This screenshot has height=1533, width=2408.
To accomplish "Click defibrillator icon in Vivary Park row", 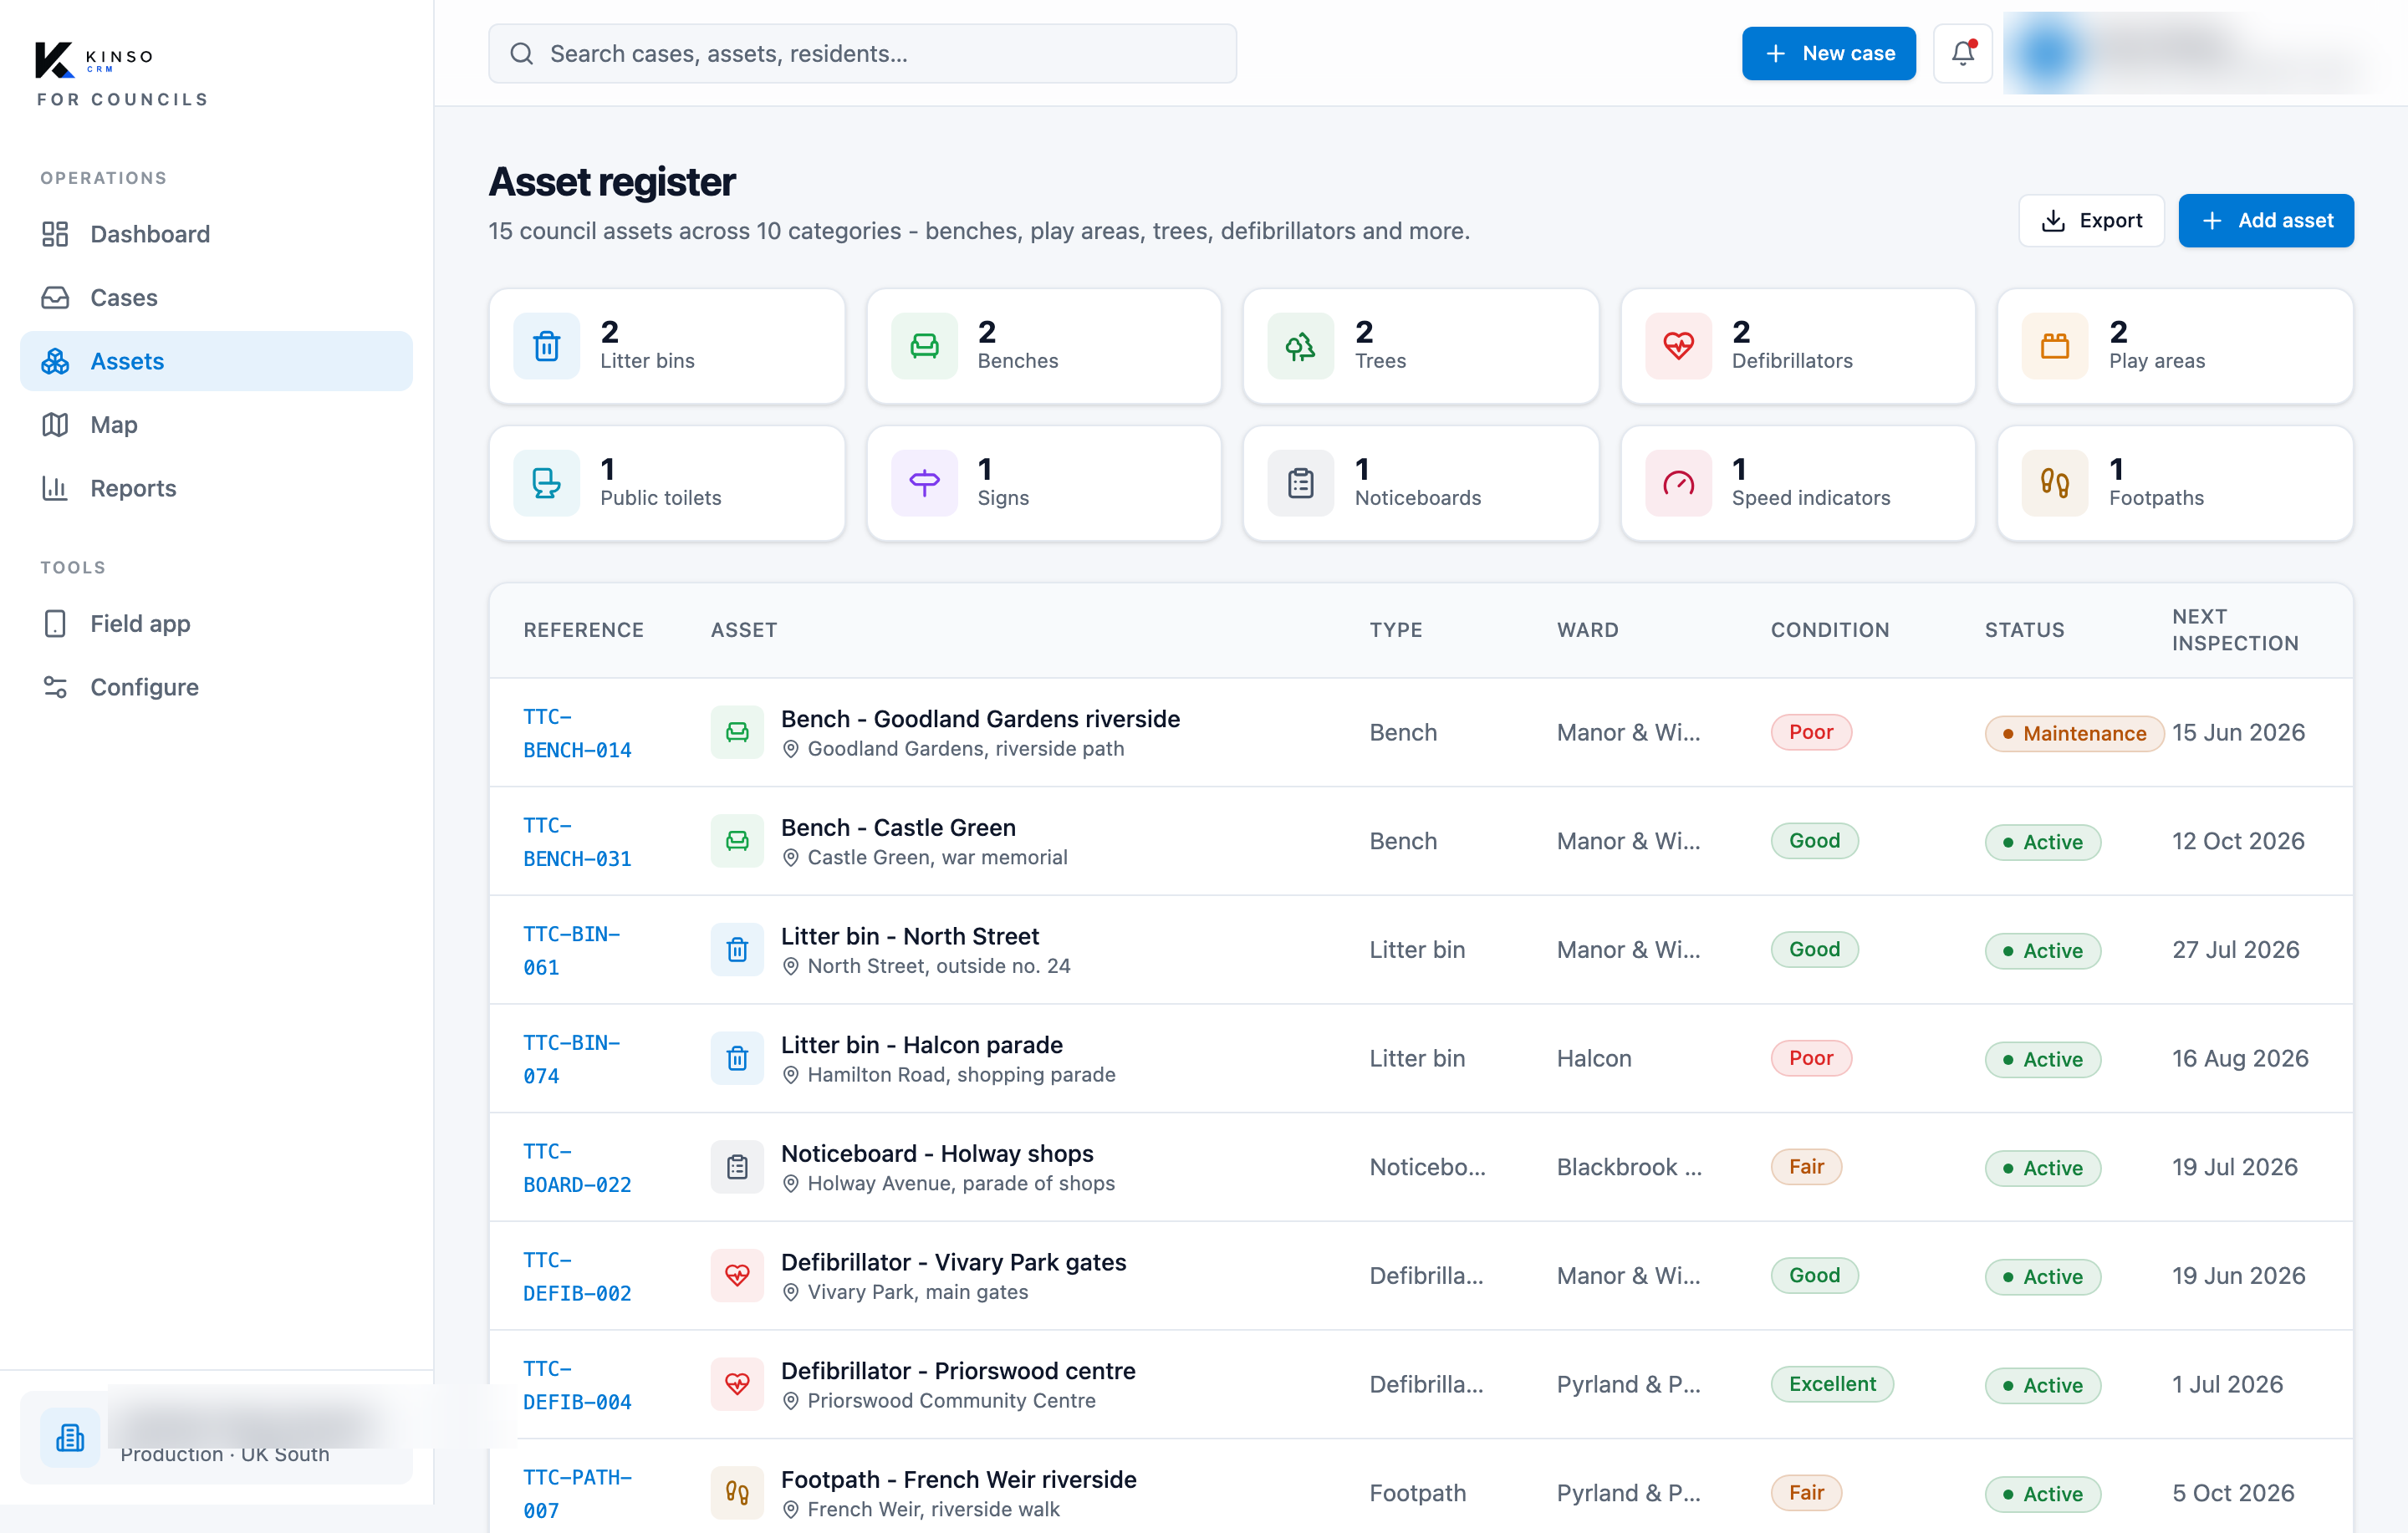I will pos(737,1275).
